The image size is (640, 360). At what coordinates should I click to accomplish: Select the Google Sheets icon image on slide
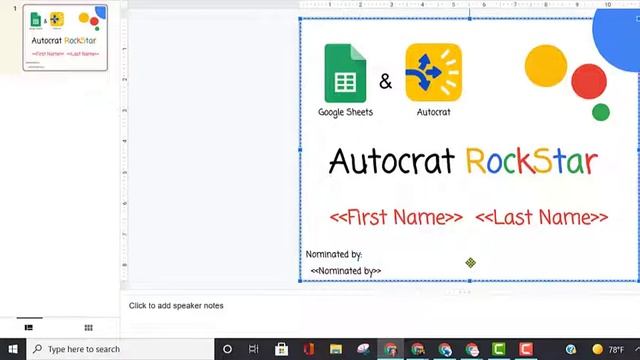tap(345, 73)
